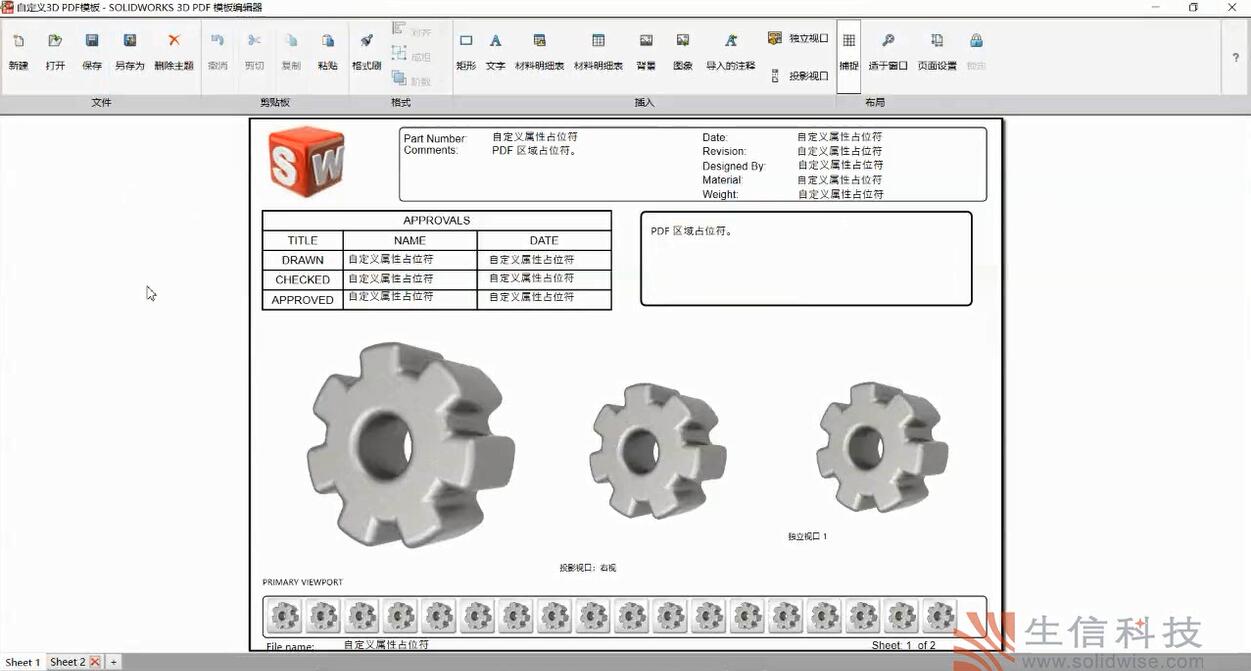Click the 删除主题 delete theme icon

pos(174,41)
